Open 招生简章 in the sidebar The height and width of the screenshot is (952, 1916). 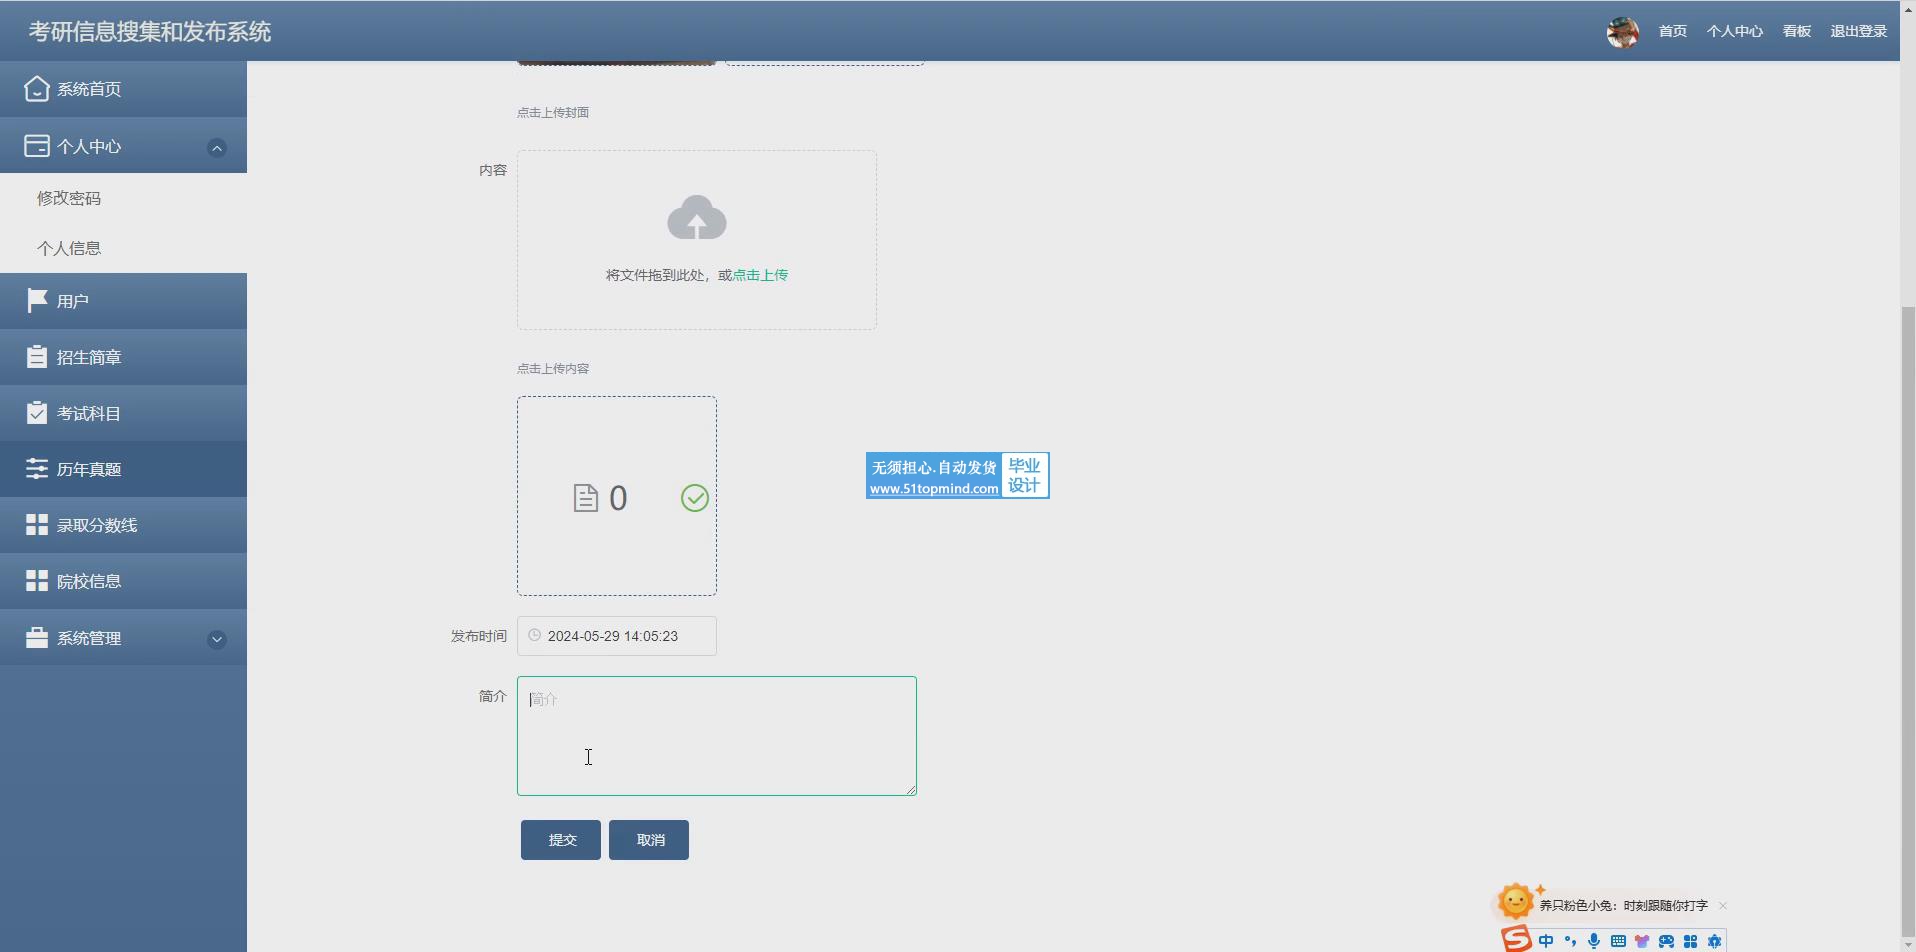point(89,357)
